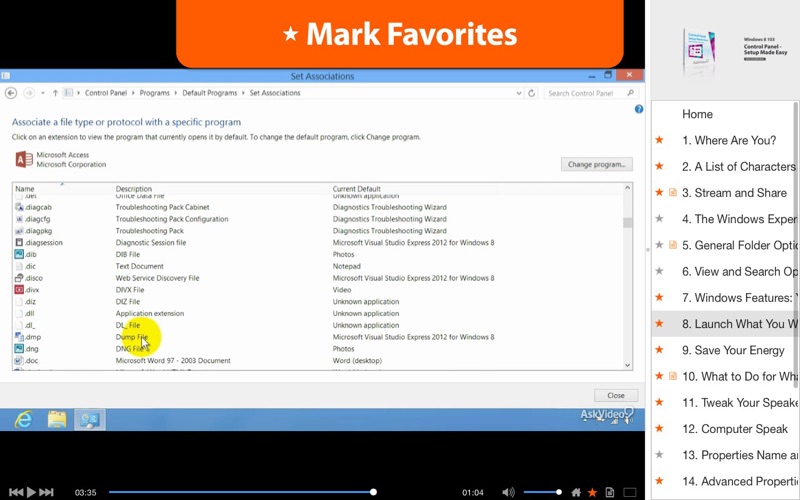Open File Explorer from the taskbar
The width and height of the screenshot is (800, 500).
[x=57, y=419]
